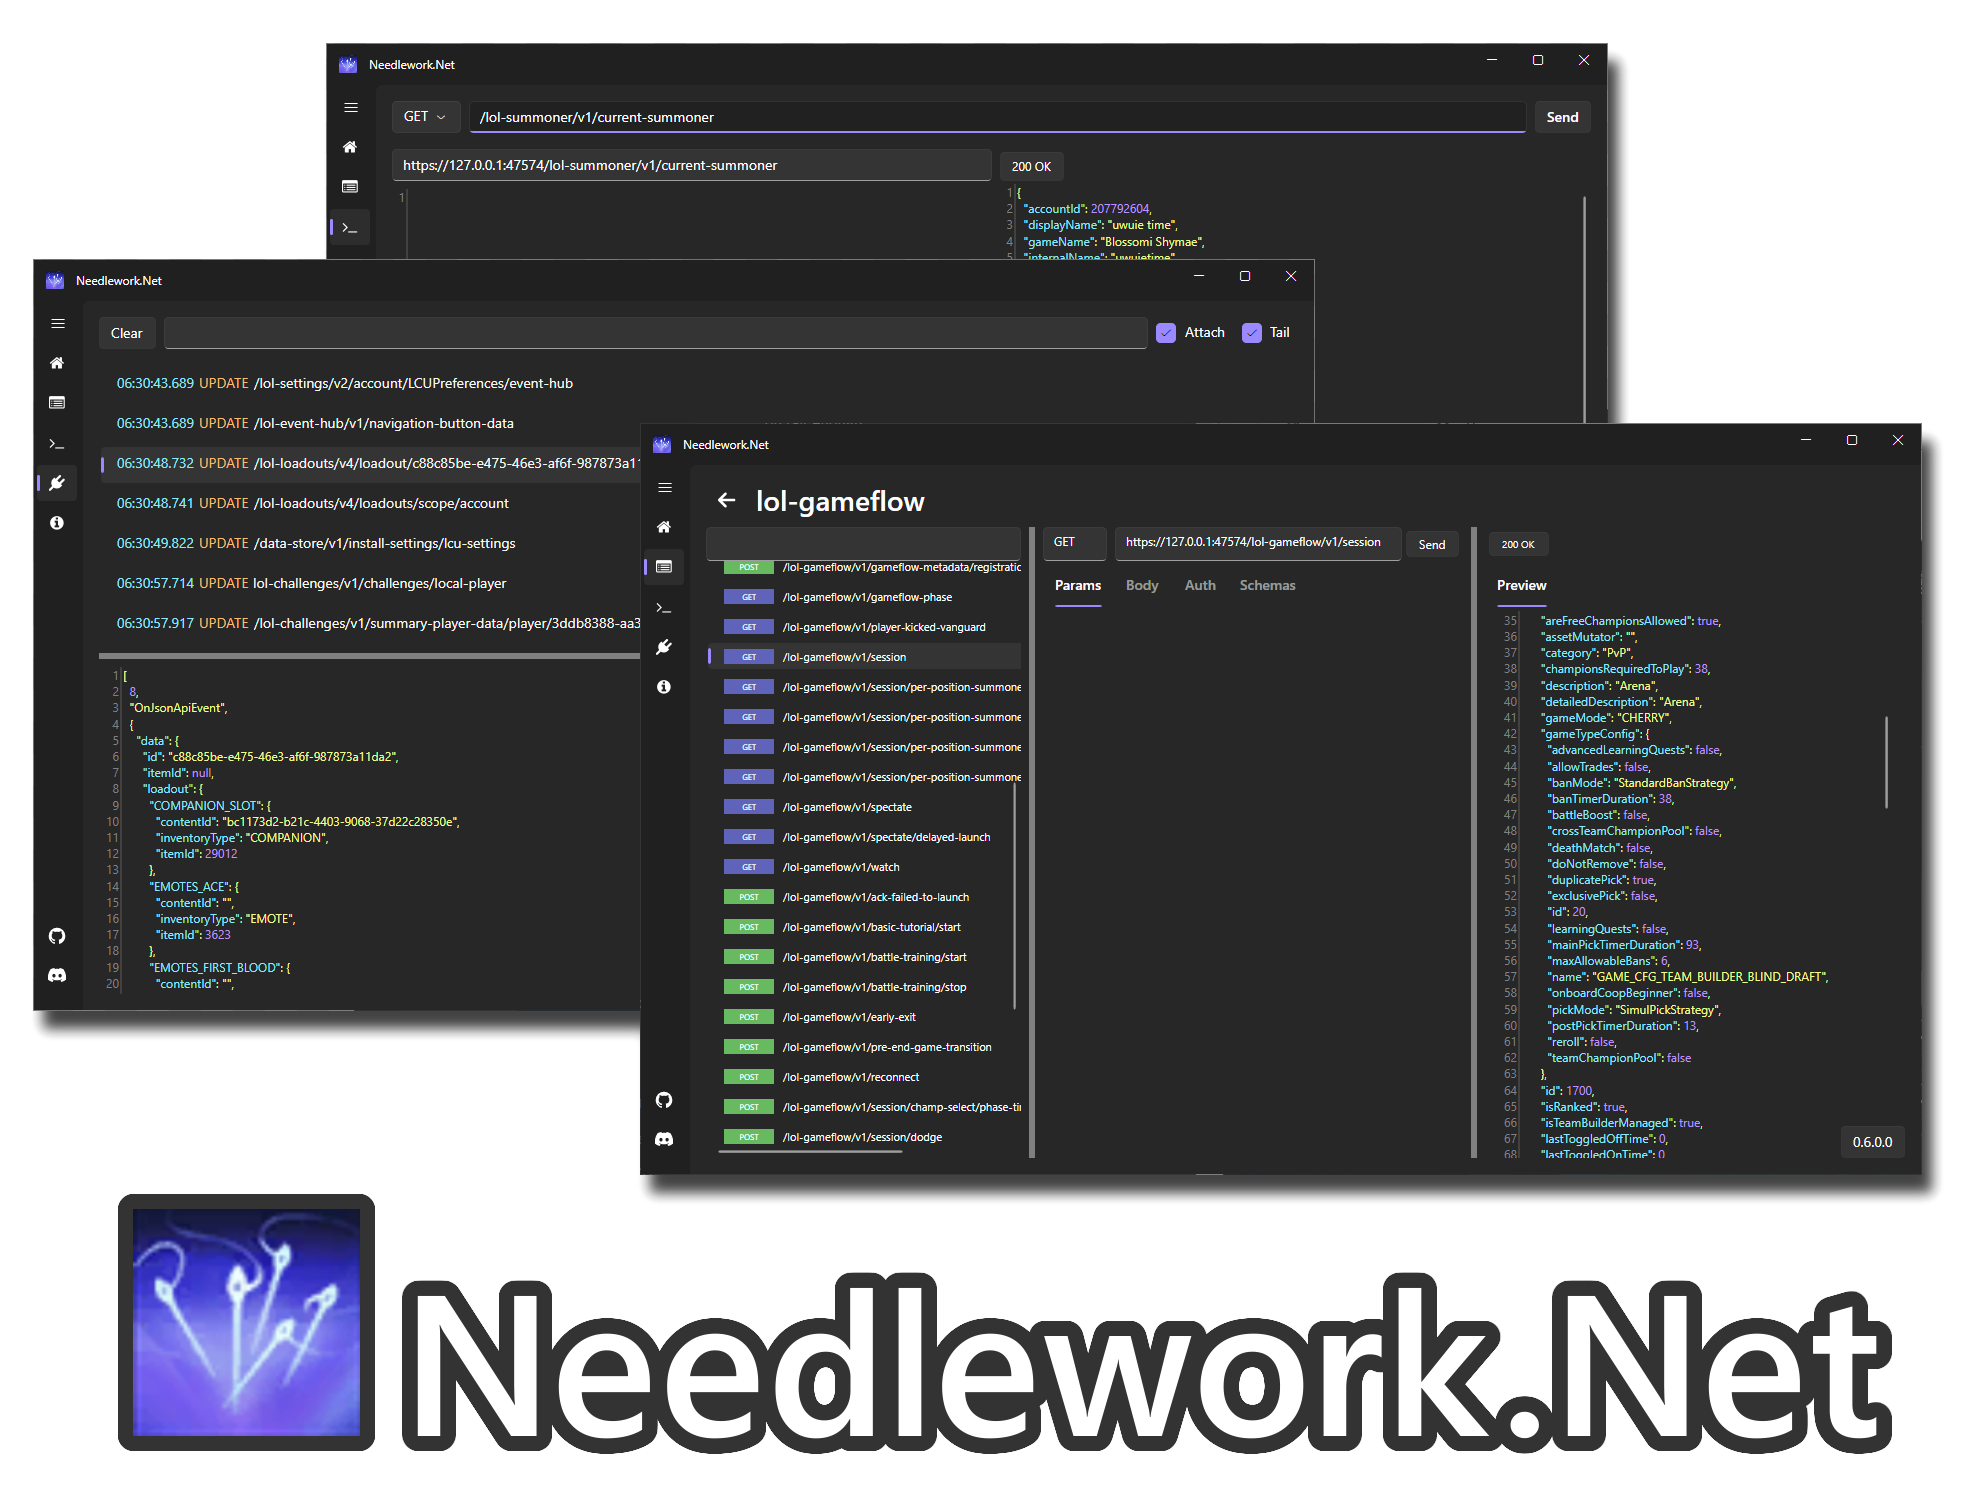Open the GitHub icon in front window sidebar
The width and height of the screenshot is (1976, 1488).
(664, 1100)
